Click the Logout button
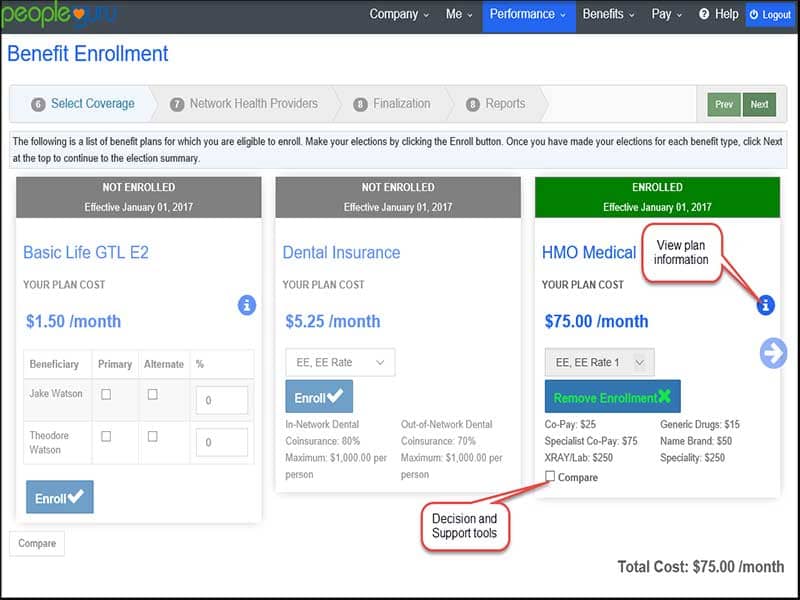Screen dimensions: 800x600 pos(769,15)
